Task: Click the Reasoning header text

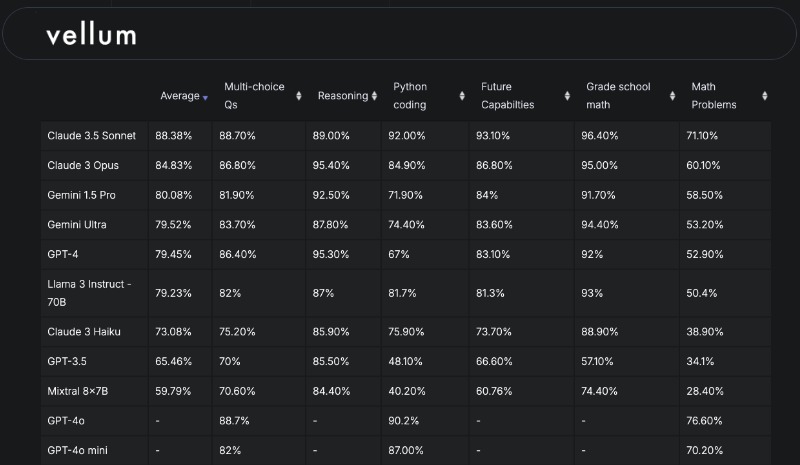Action: coord(343,96)
